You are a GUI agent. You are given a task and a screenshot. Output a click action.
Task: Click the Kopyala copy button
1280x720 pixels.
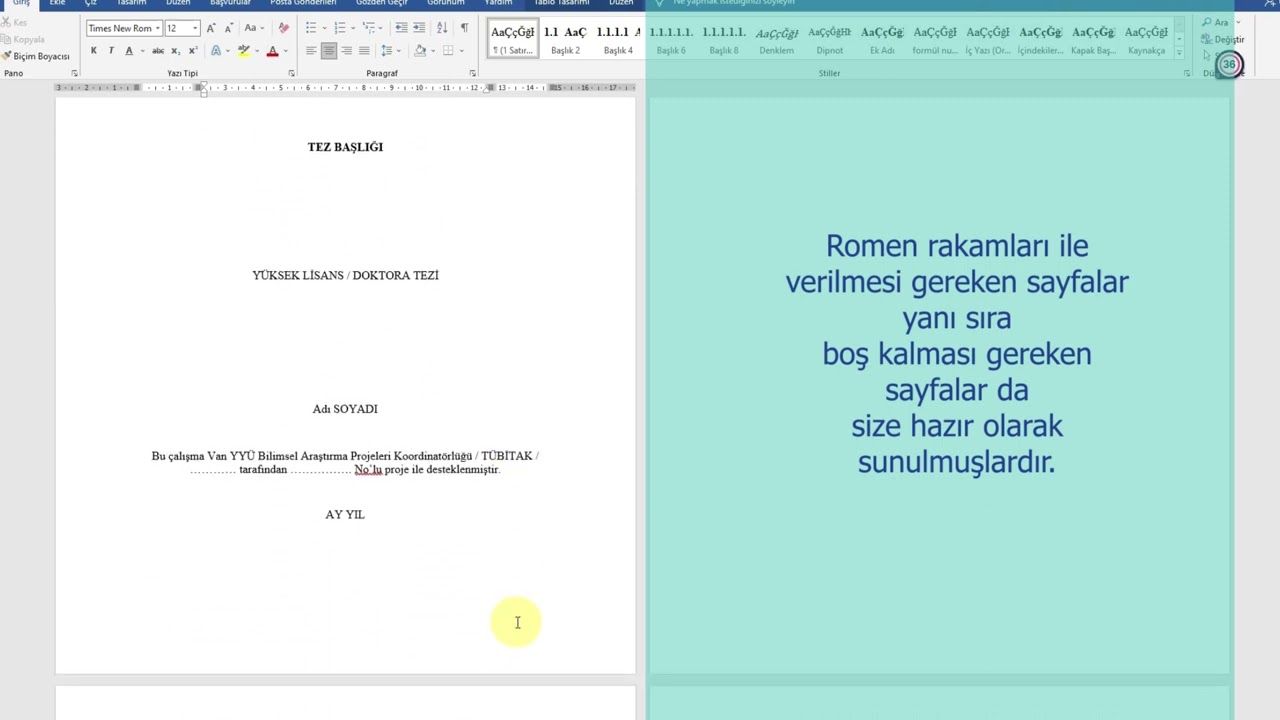(x=23, y=40)
